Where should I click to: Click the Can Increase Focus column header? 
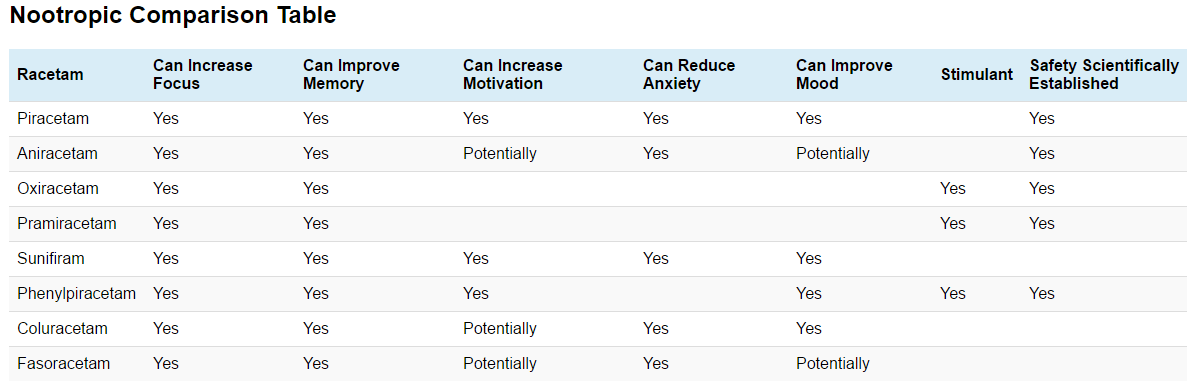[x=203, y=74]
